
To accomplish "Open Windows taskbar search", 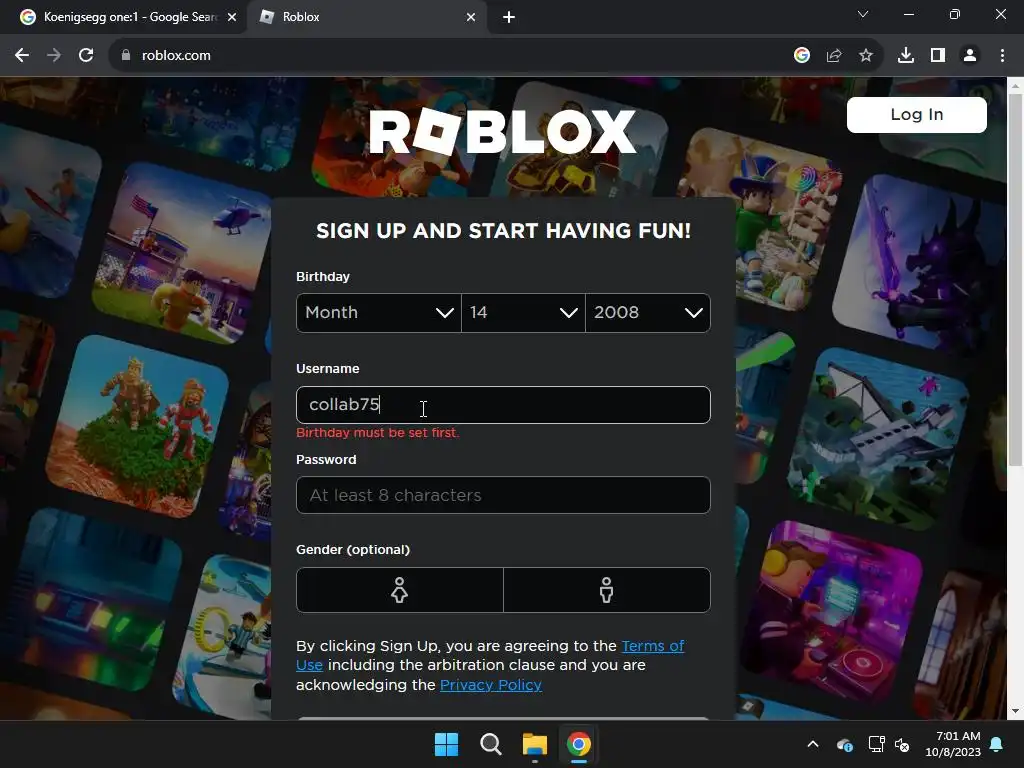I will tap(490, 744).
